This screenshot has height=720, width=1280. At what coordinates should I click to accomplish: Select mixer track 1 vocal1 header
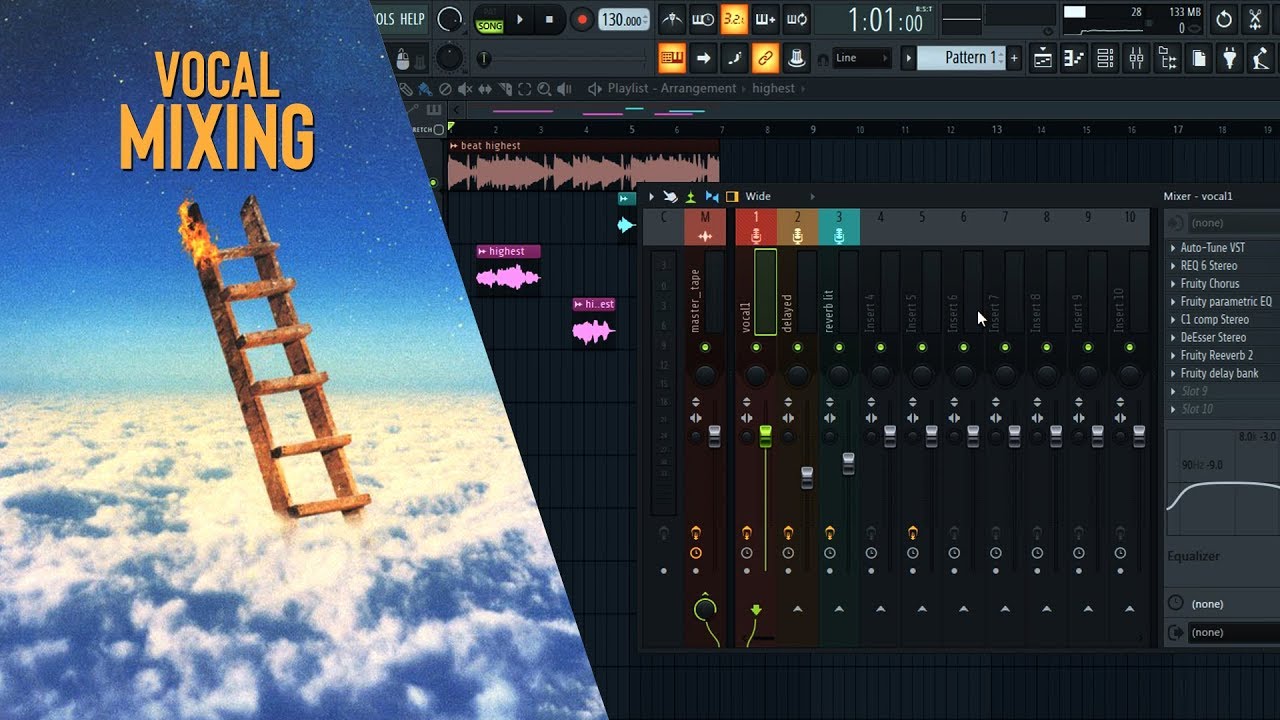pyautogui.click(x=756, y=227)
